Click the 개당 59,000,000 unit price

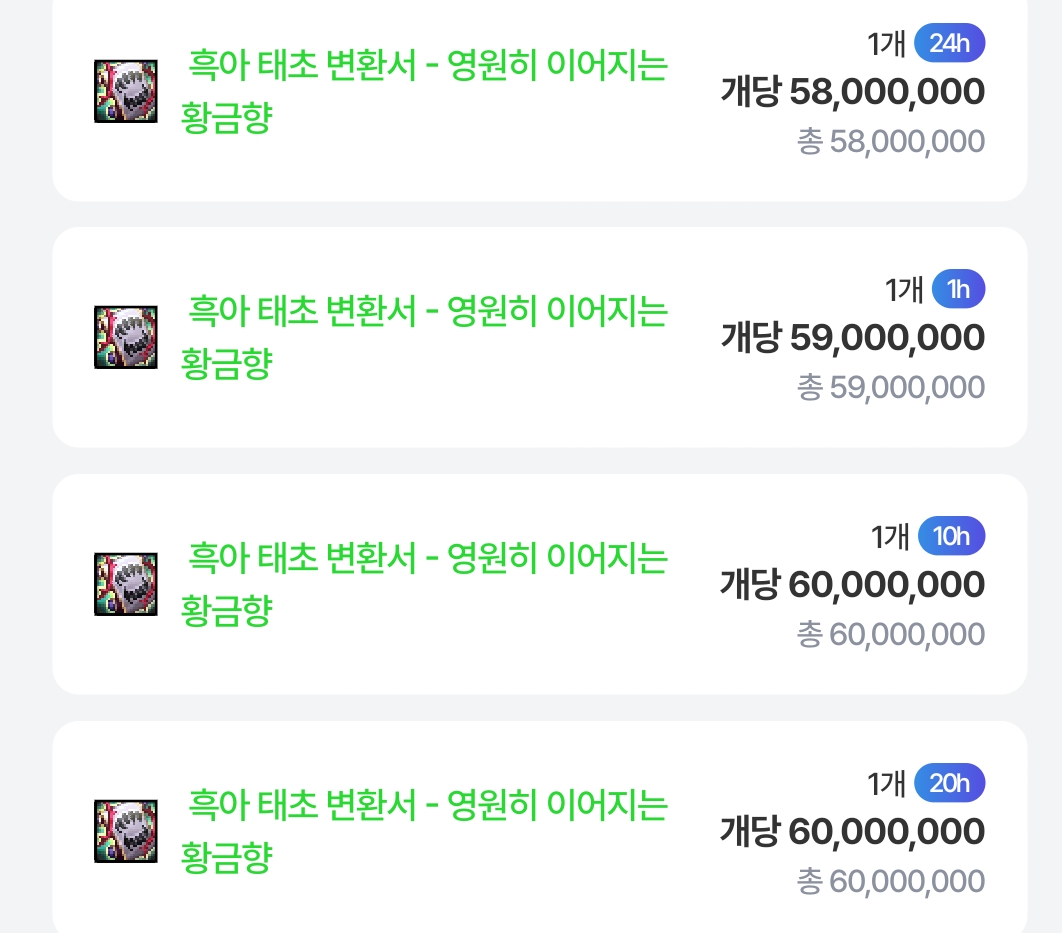coord(852,338)
